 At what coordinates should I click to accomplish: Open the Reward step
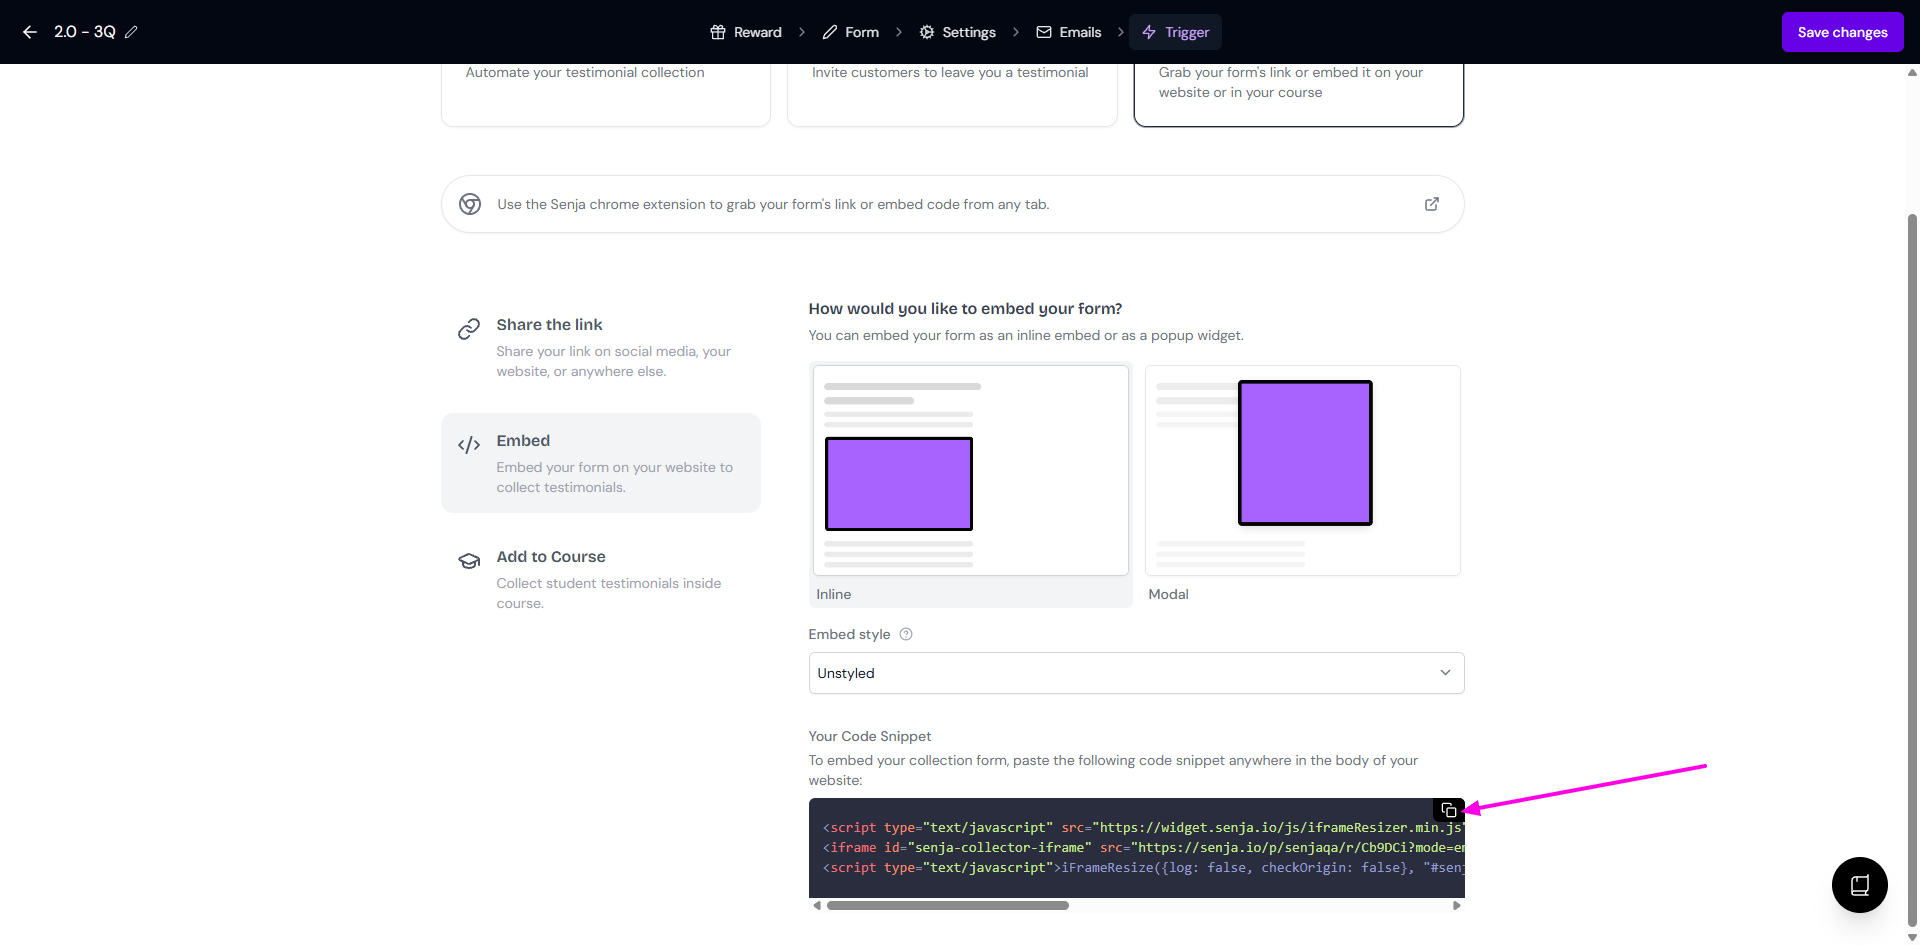point(746,32)
